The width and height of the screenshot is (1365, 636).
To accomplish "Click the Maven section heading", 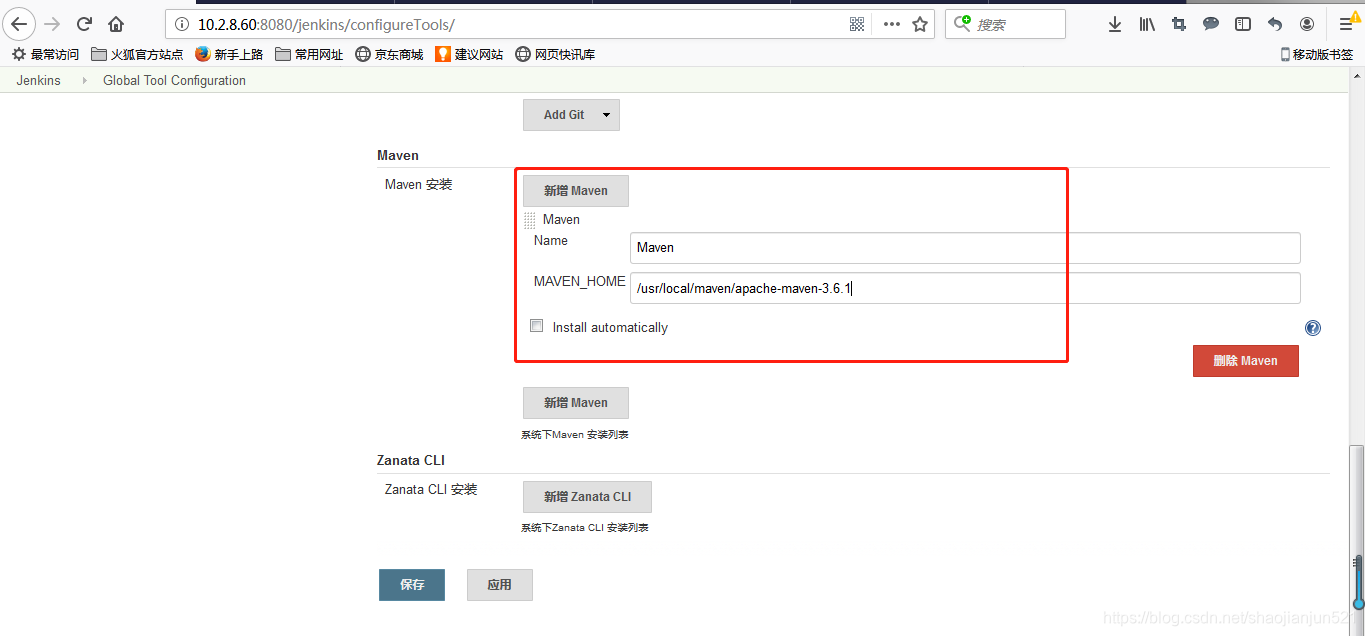I will [398, 156].
